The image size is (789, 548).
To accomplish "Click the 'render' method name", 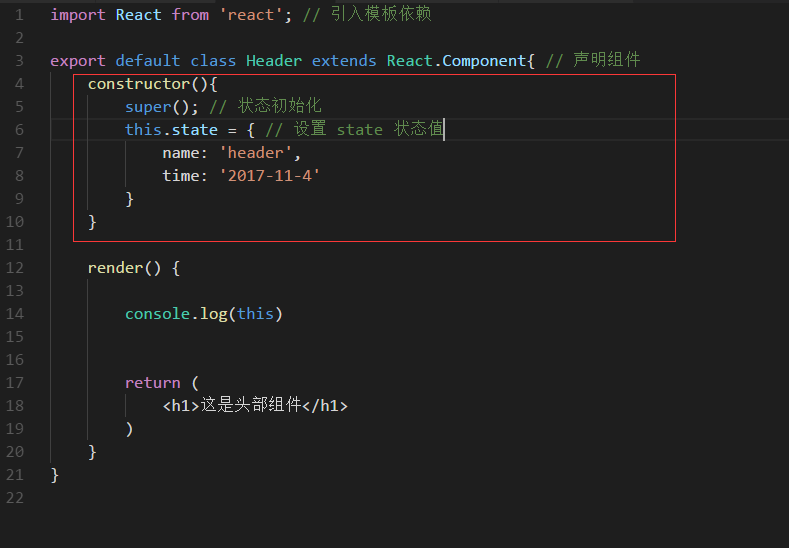I will [116, 268].
